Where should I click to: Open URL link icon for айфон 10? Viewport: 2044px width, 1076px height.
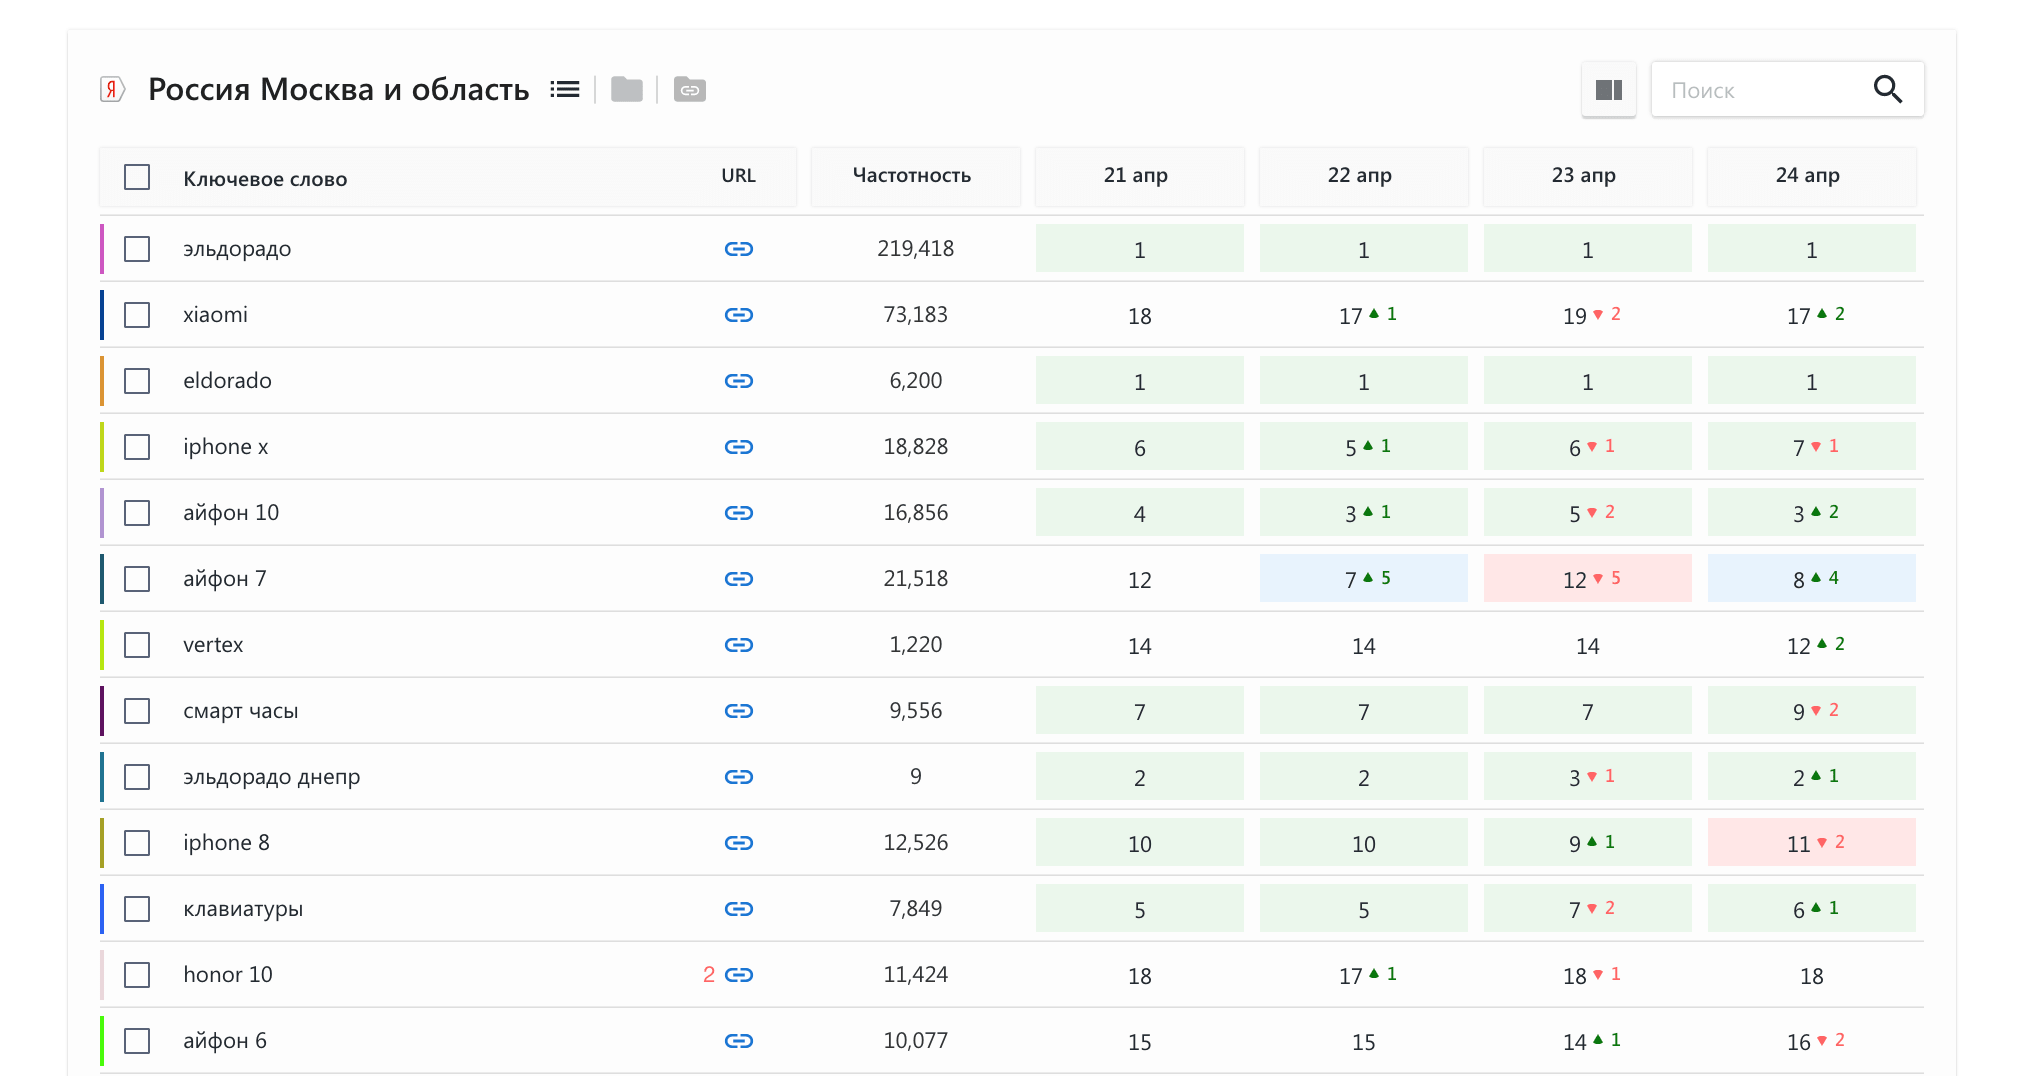(739, 513)
